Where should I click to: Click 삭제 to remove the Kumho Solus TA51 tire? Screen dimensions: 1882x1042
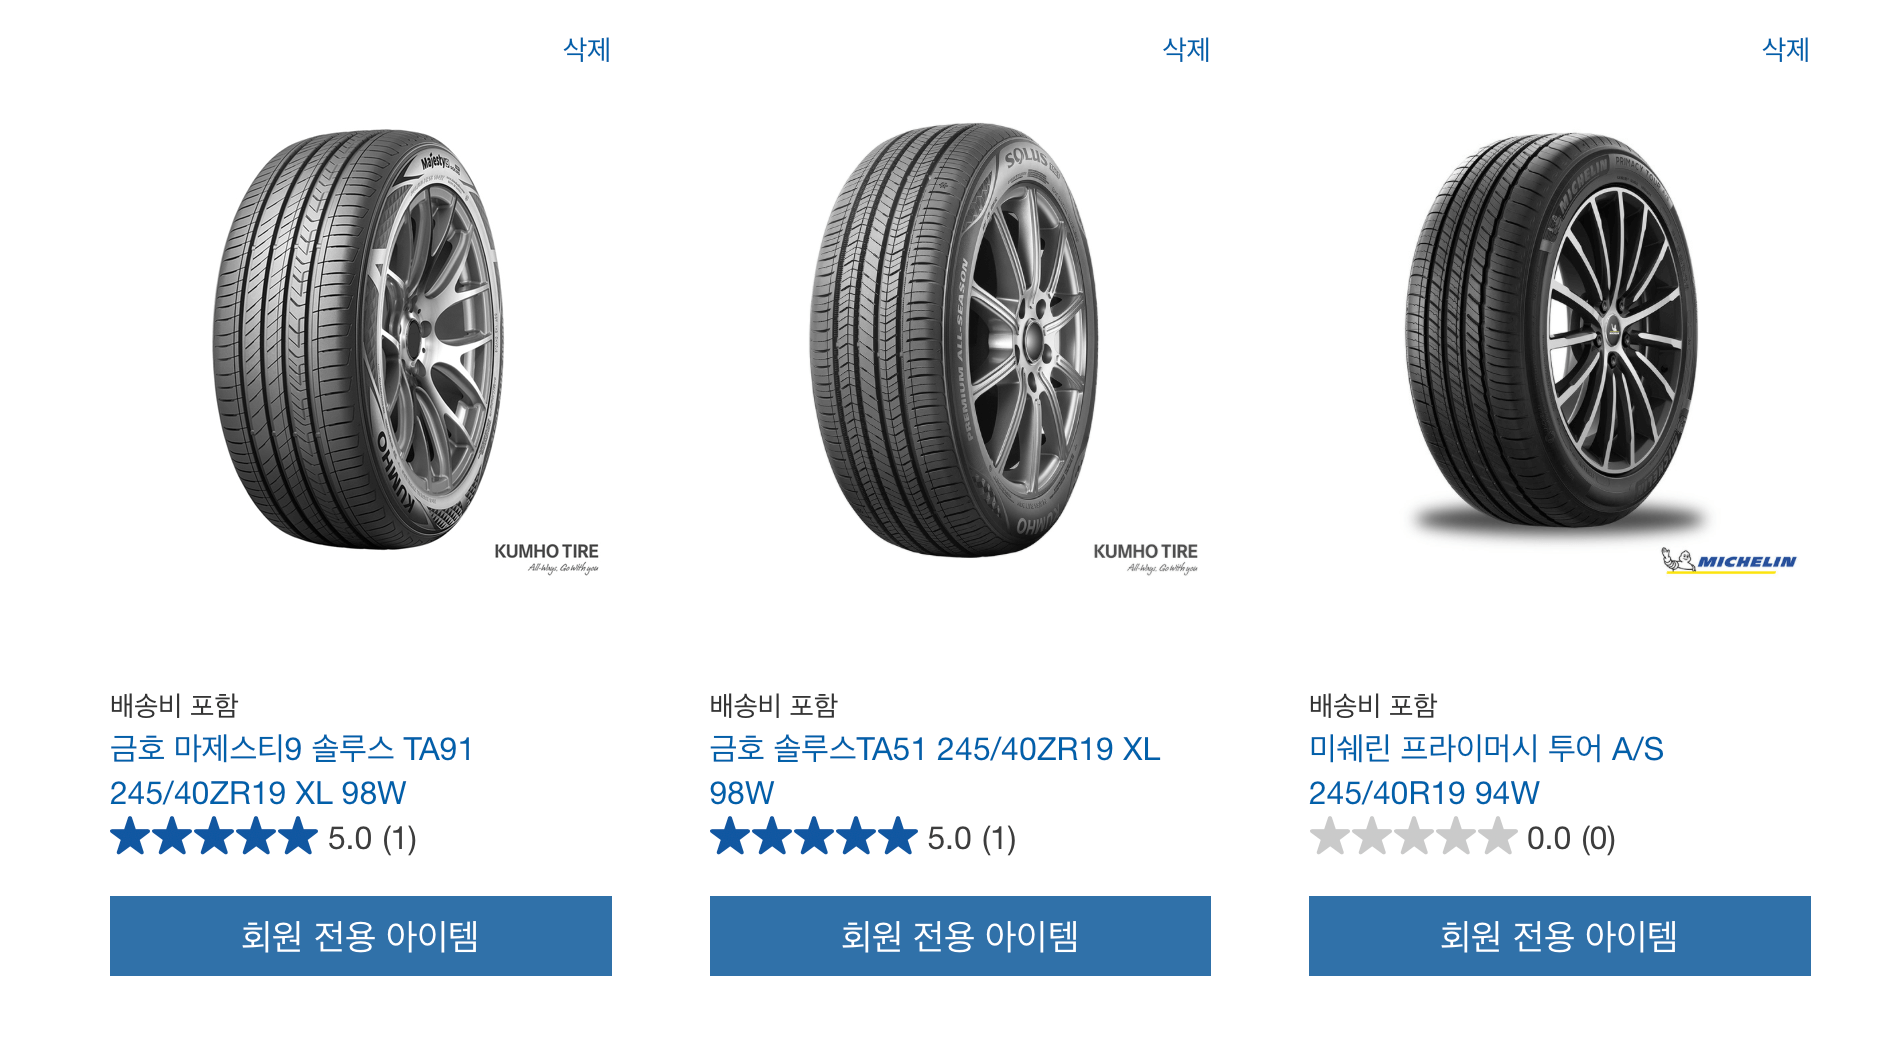(x=1185, y=48)
